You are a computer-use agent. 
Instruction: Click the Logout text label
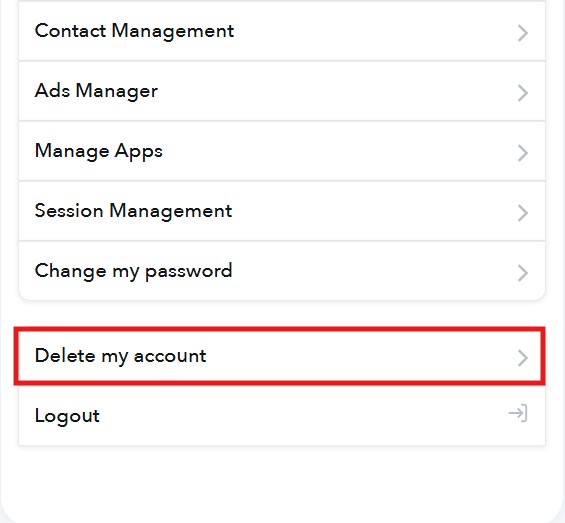[x=67, y=416]
